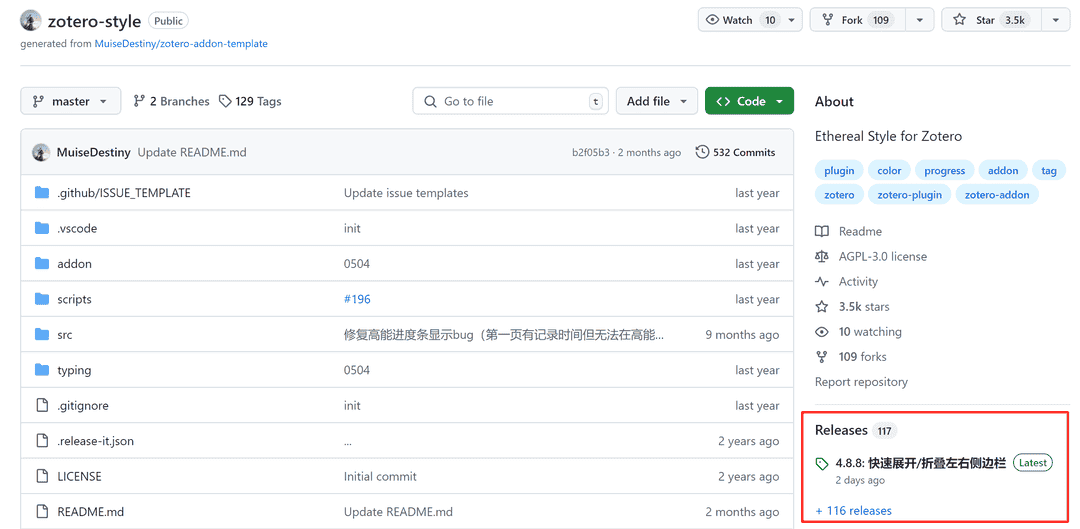Open the Star lists dropdown arrow
The image size is (1080, 529).
click(x=1055, y=20)
